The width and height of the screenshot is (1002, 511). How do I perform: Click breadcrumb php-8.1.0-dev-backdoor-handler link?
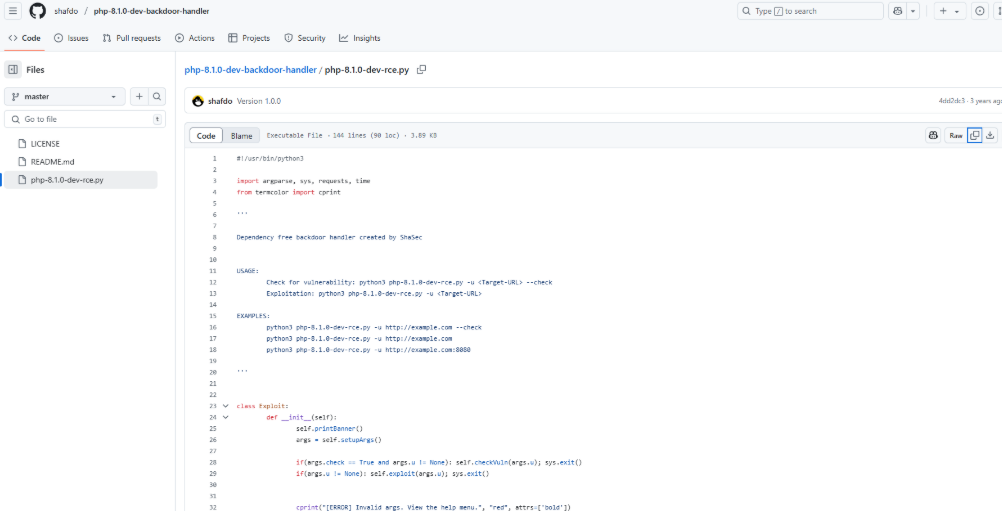tap(250, 70)
